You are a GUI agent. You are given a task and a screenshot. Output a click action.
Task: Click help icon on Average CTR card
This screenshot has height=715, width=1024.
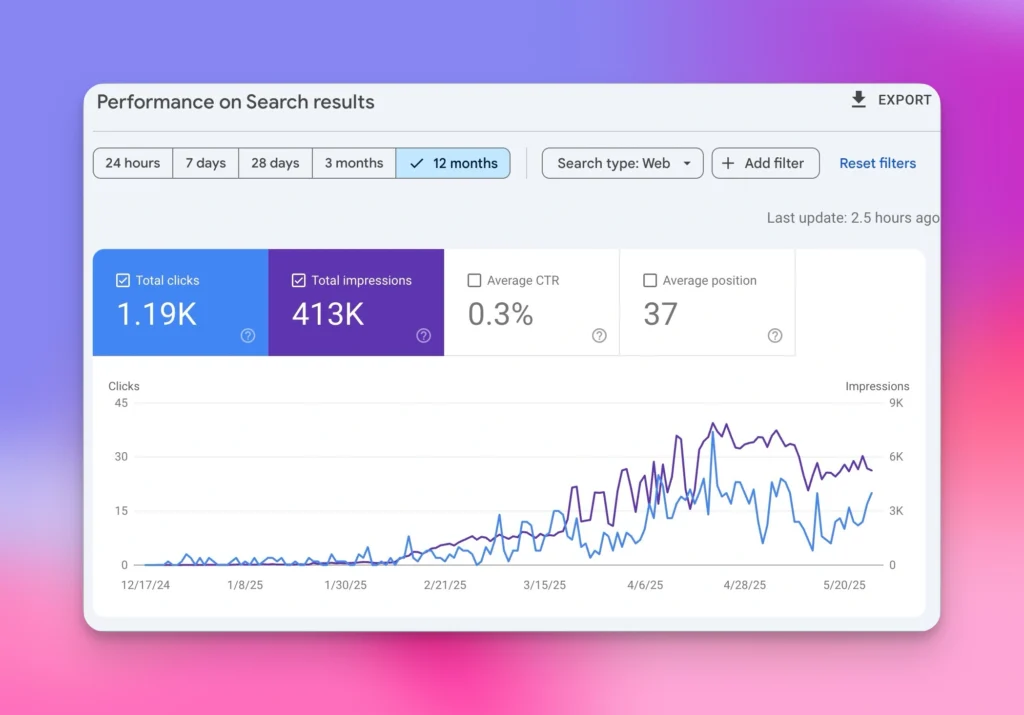[599, 336]
